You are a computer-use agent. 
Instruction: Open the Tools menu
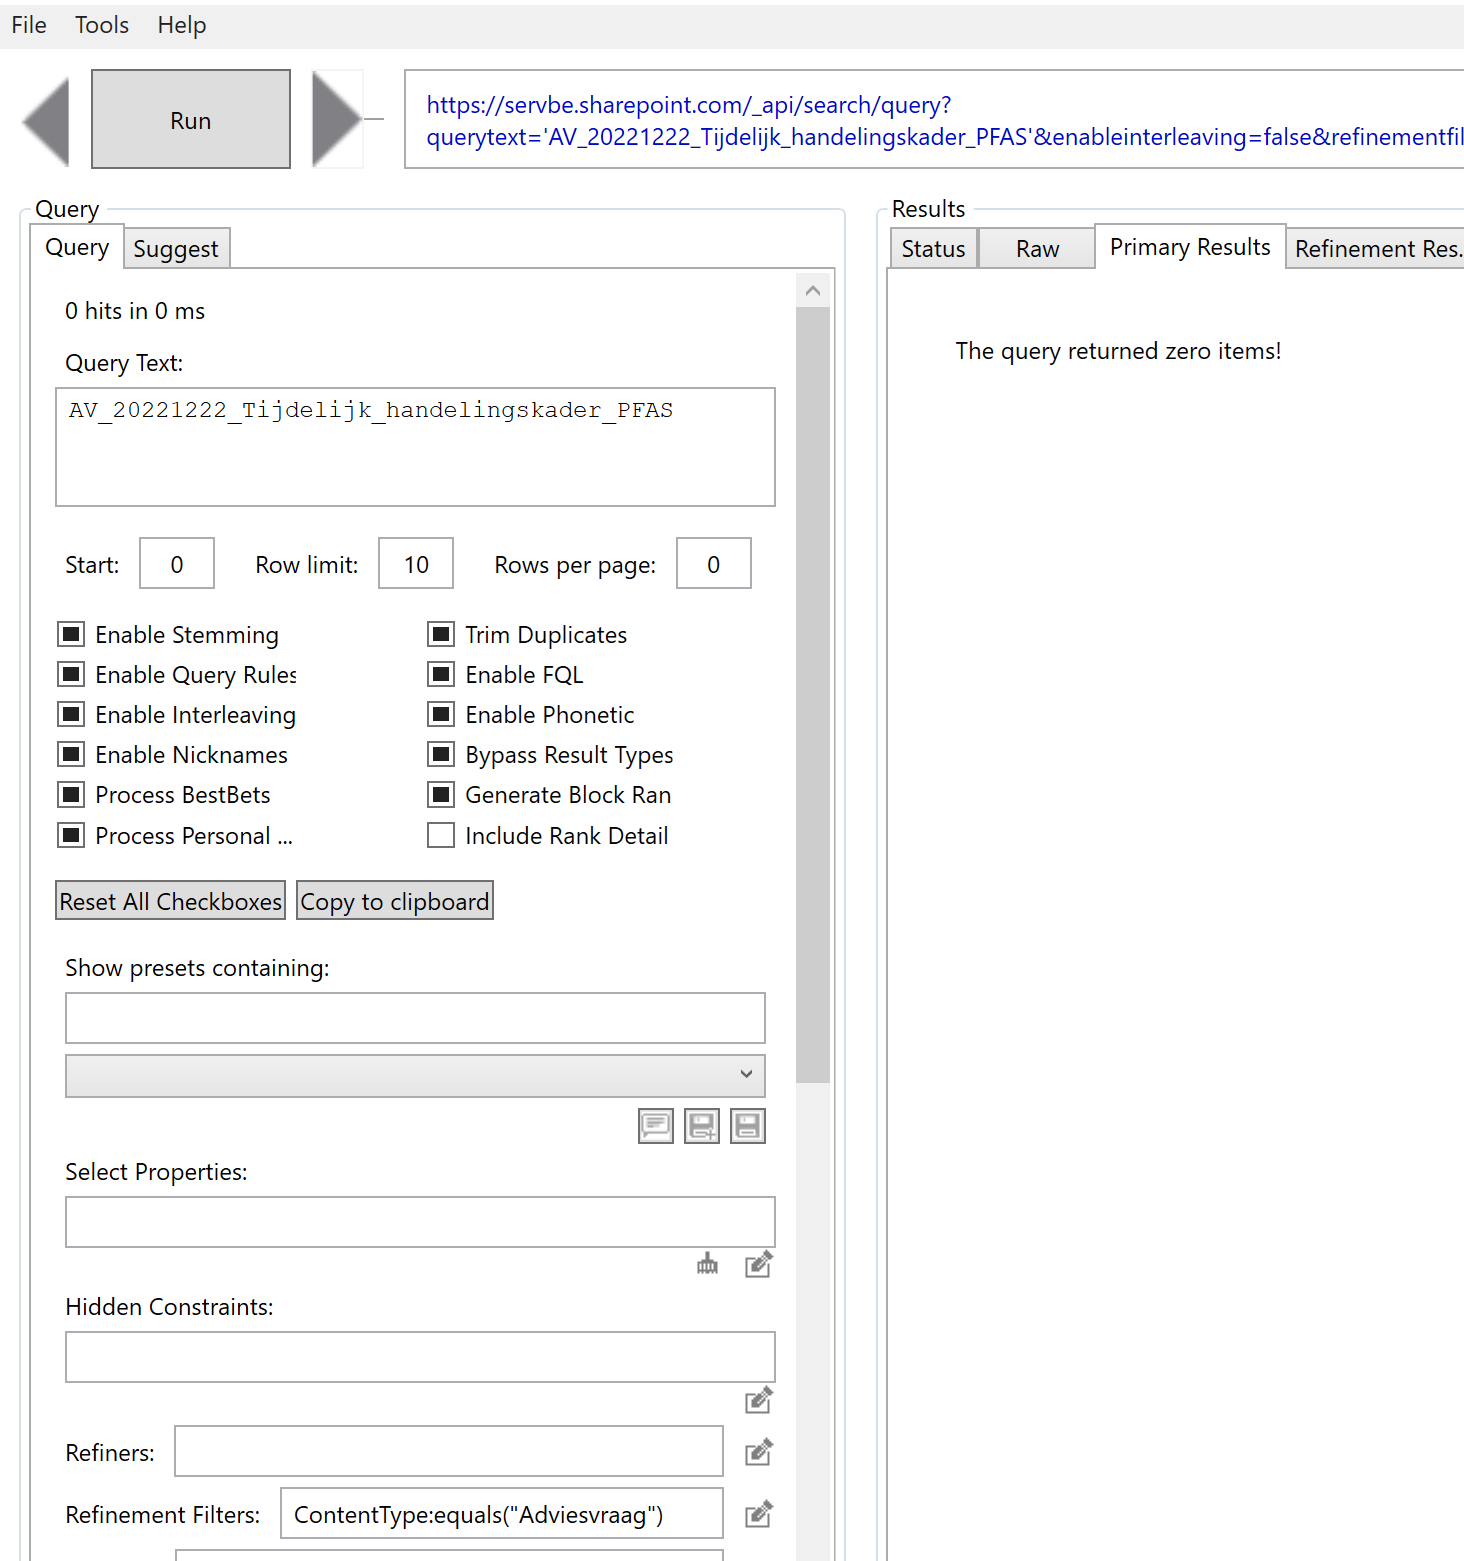(102, 25)
